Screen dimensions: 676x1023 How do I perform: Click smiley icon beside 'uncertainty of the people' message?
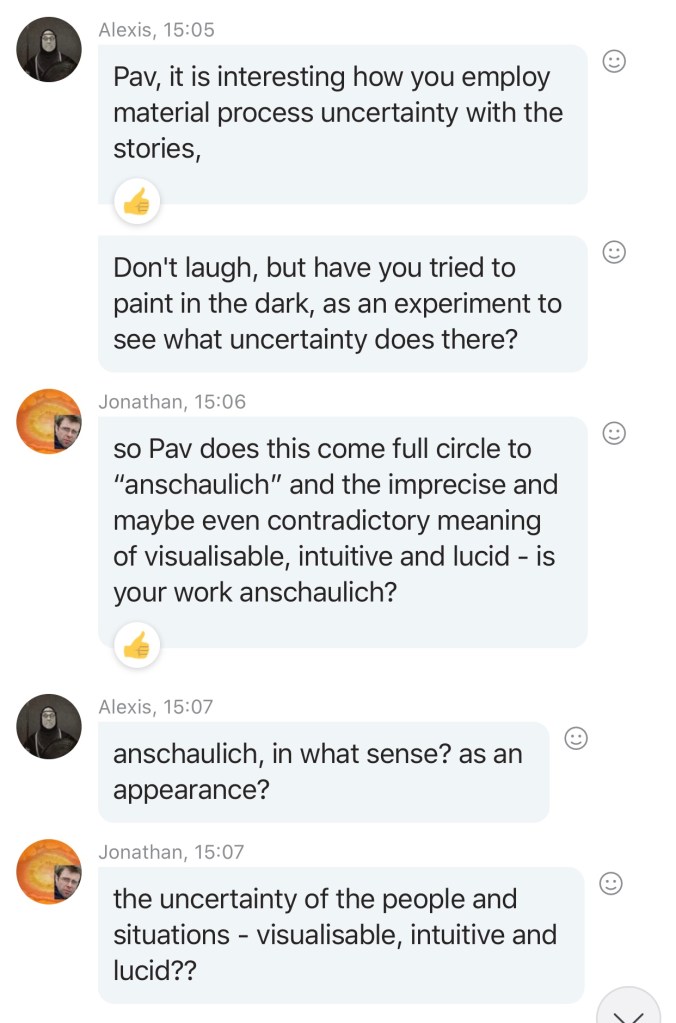[x=610, y=883]
